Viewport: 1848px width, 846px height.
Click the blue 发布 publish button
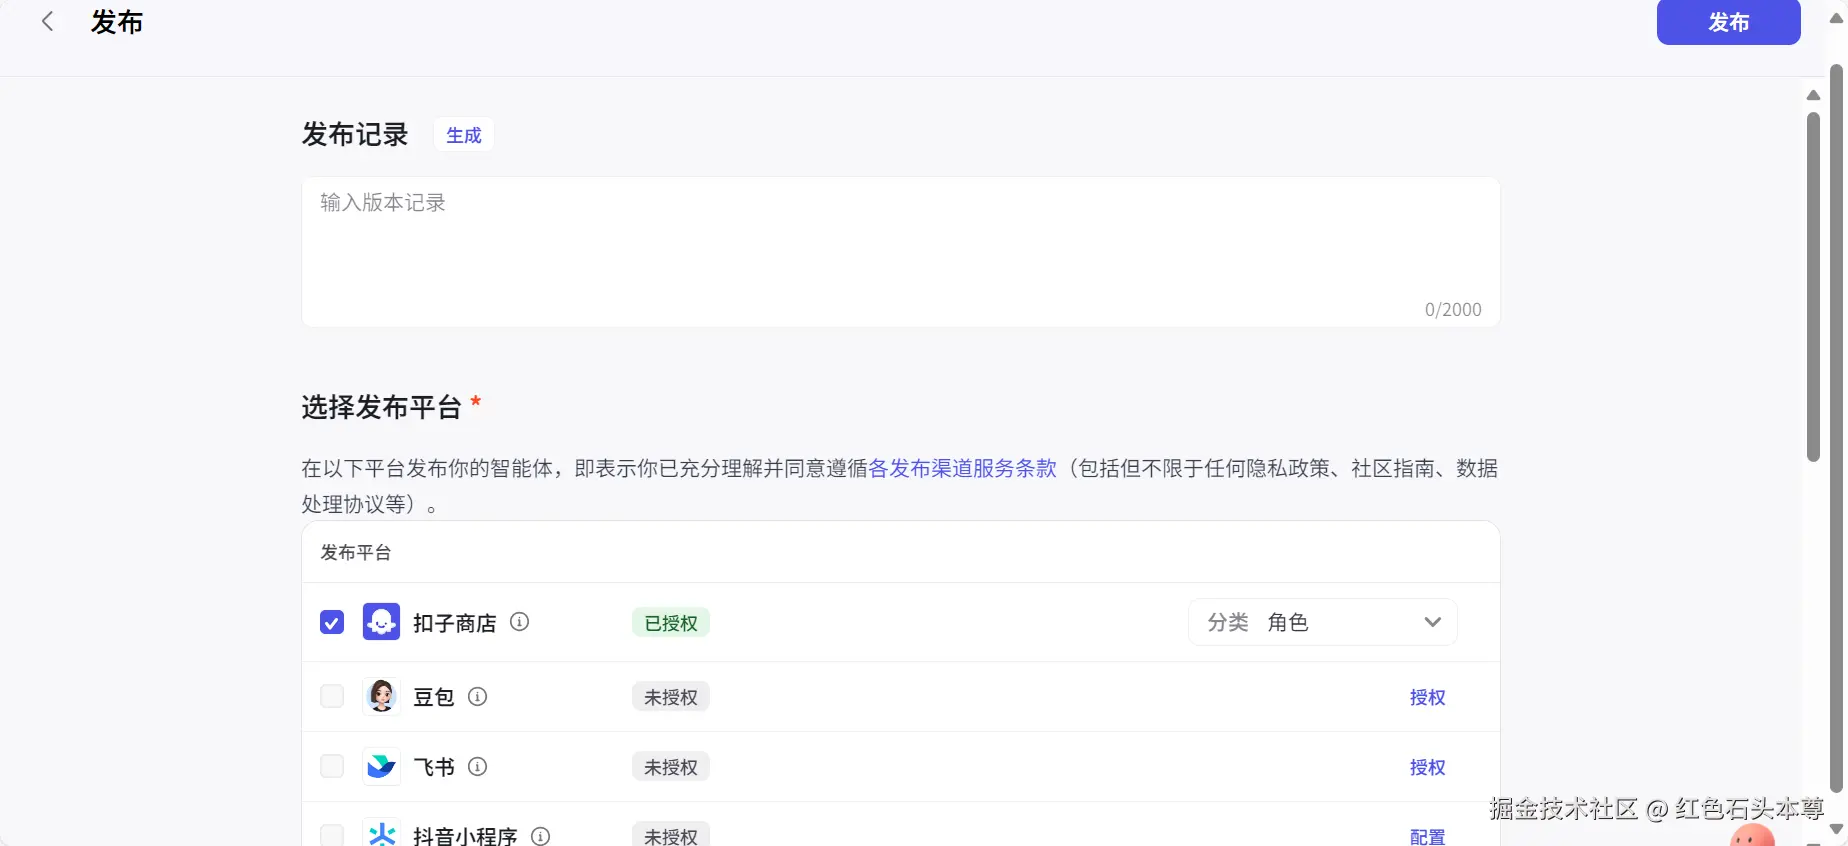click(1728, 22)
